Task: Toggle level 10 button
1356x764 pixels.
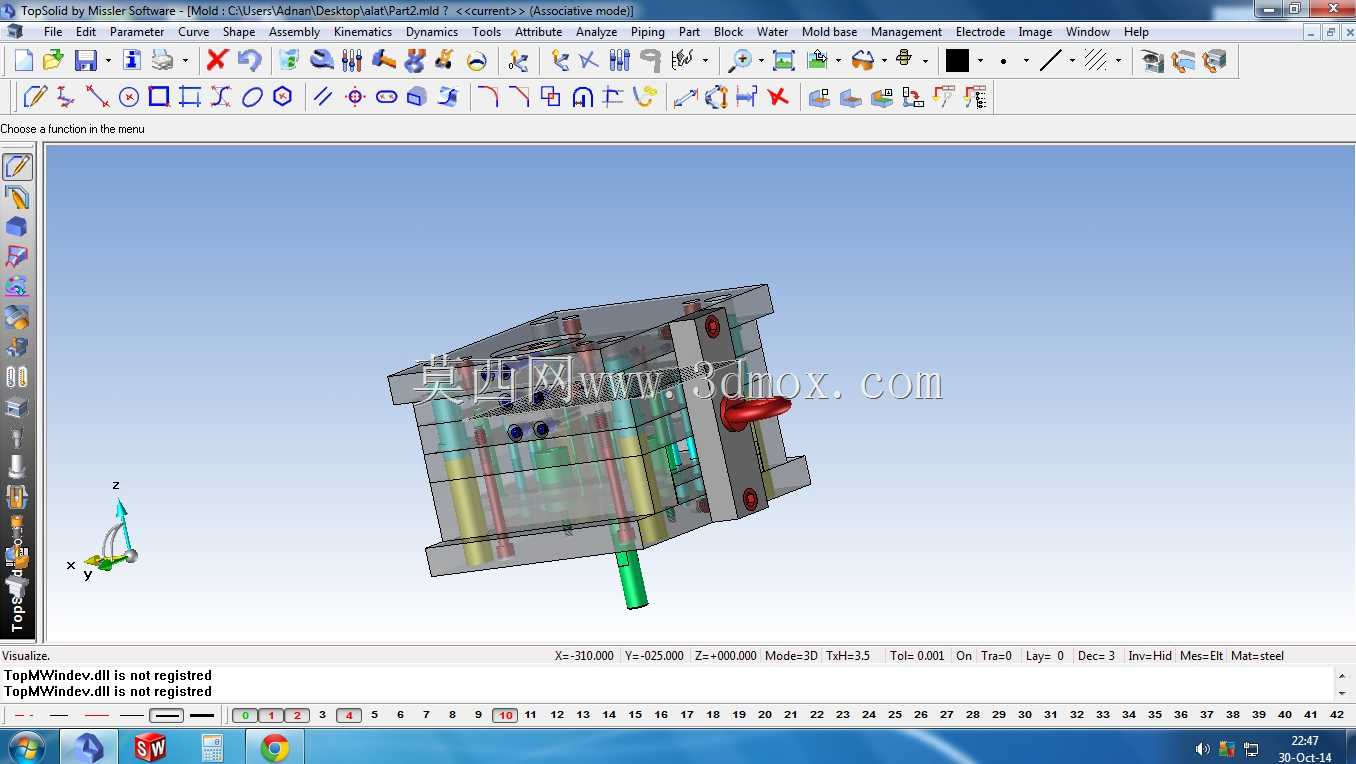Action: (505, 715)
